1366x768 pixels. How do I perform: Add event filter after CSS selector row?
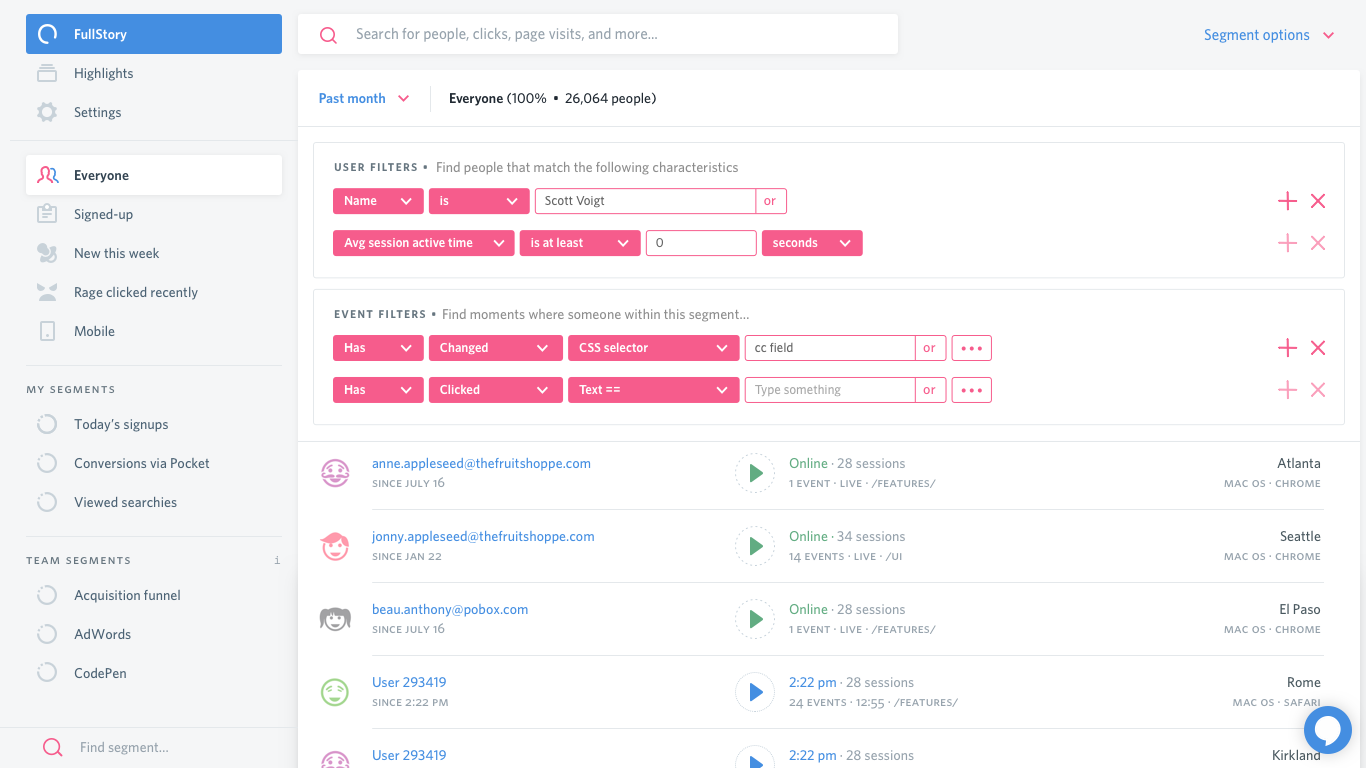[x=1287, y=348]
